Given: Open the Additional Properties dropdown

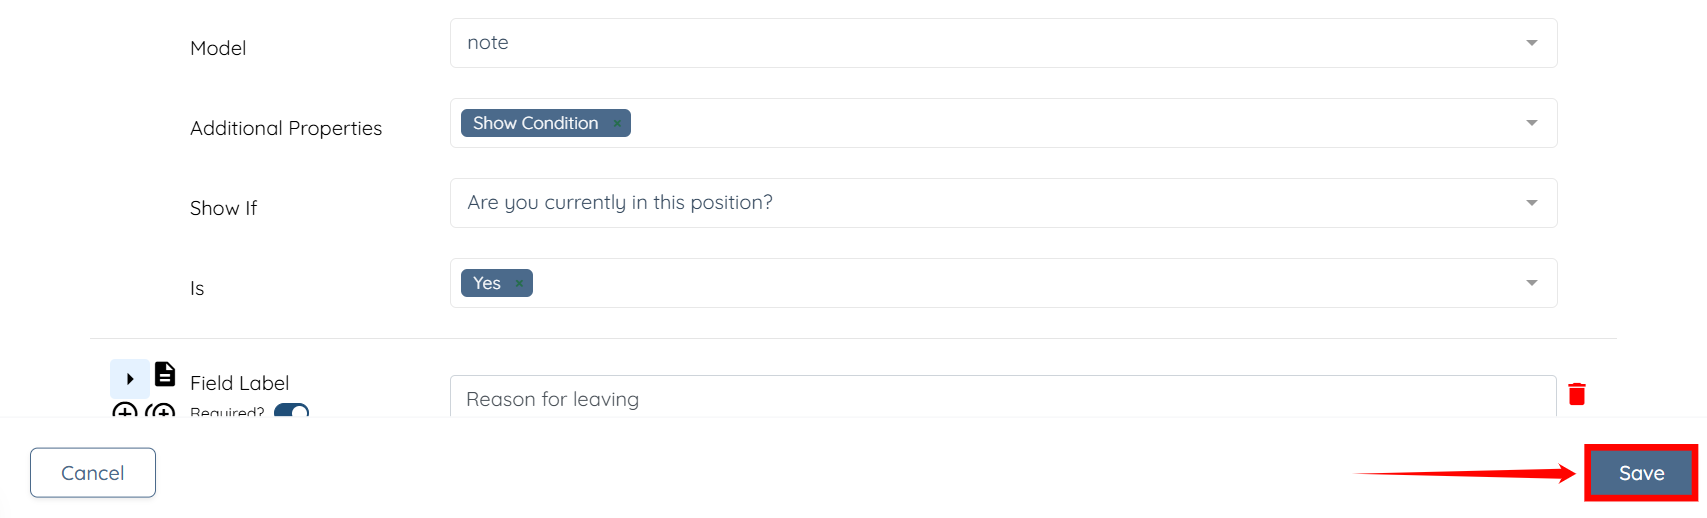Looking at the screenshot, I should click(x=1531, y=123).
